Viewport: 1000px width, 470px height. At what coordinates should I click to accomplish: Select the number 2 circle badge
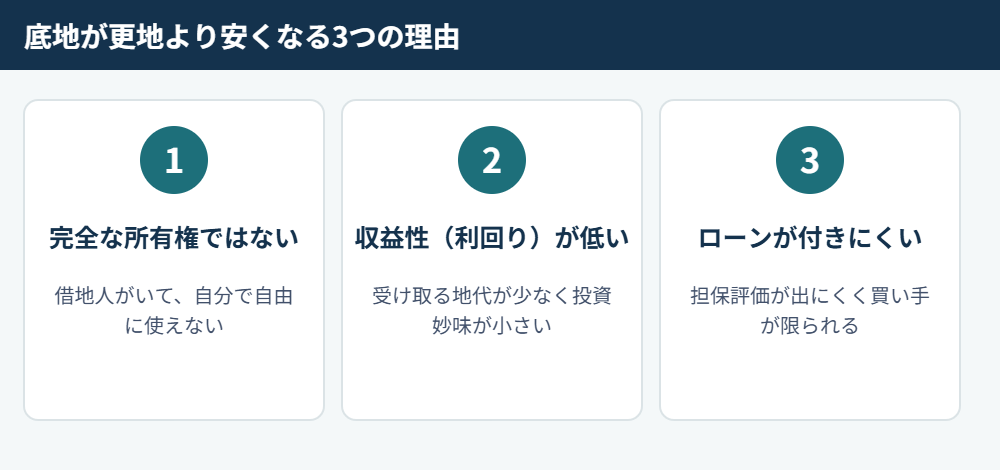pos(492,160)
